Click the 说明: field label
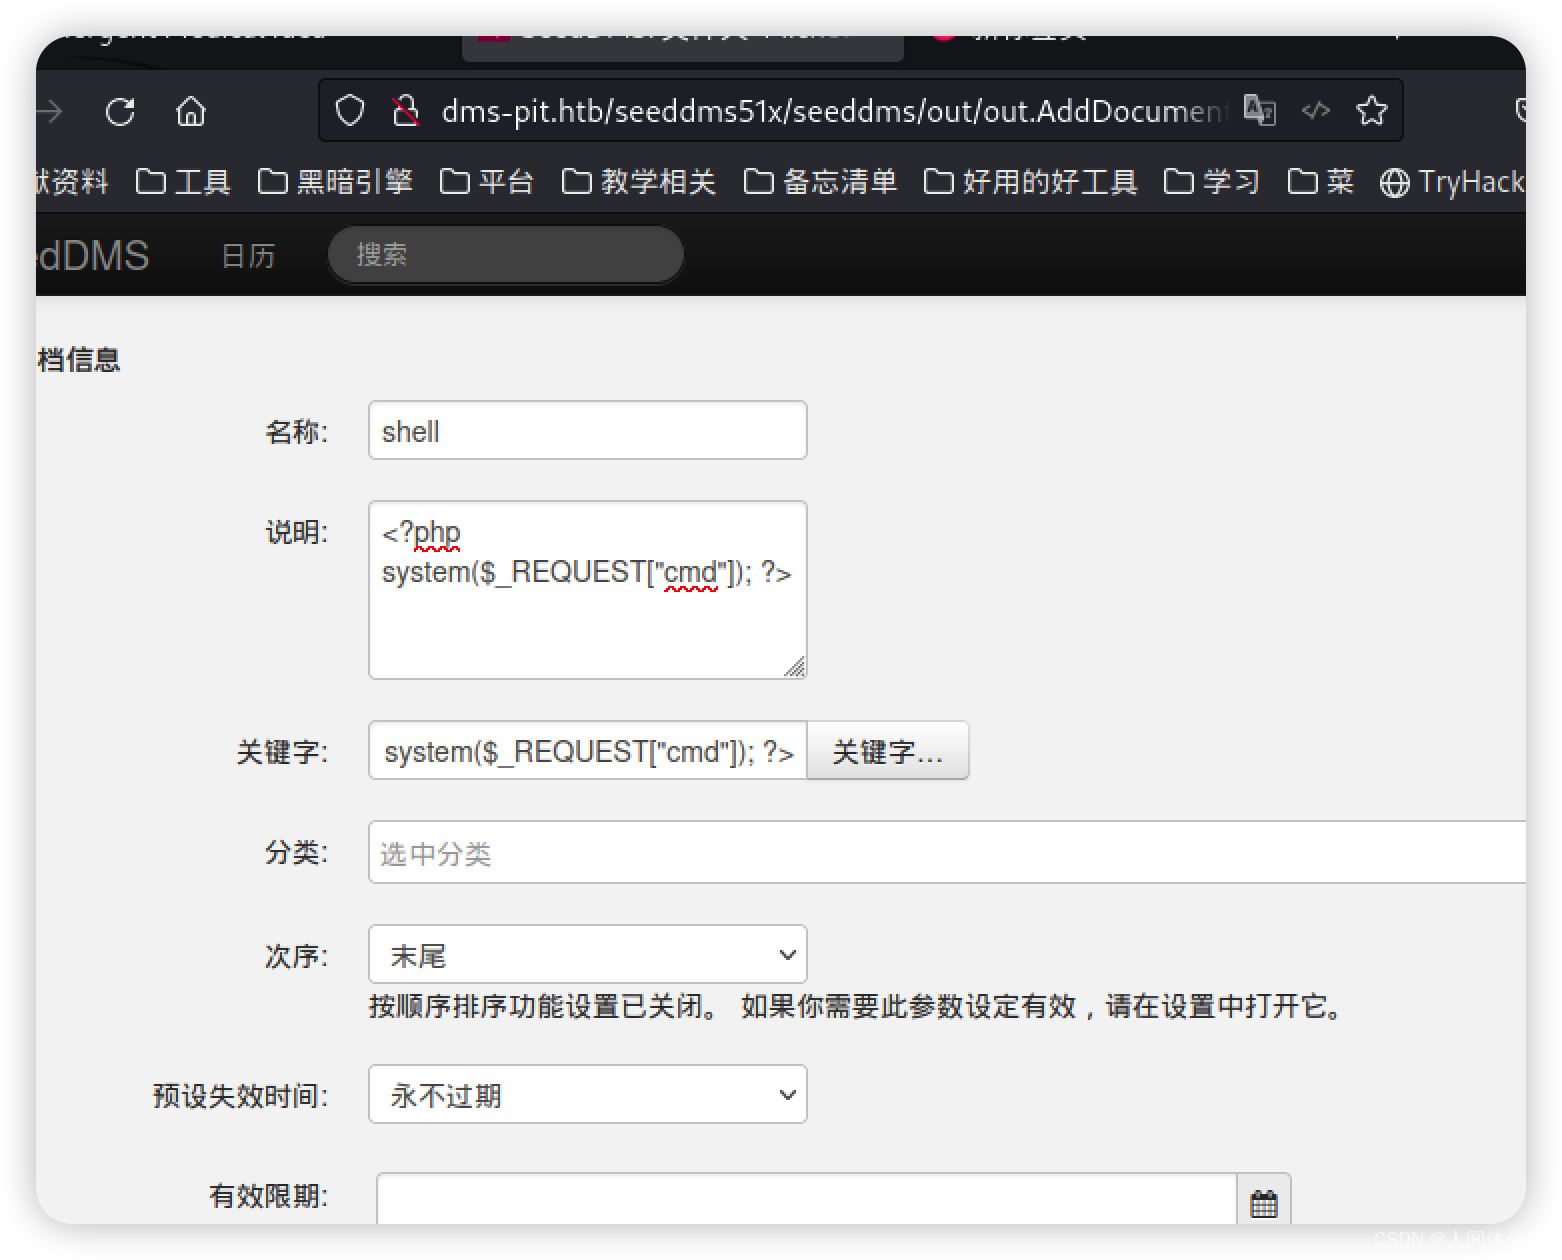 point(296,532)
